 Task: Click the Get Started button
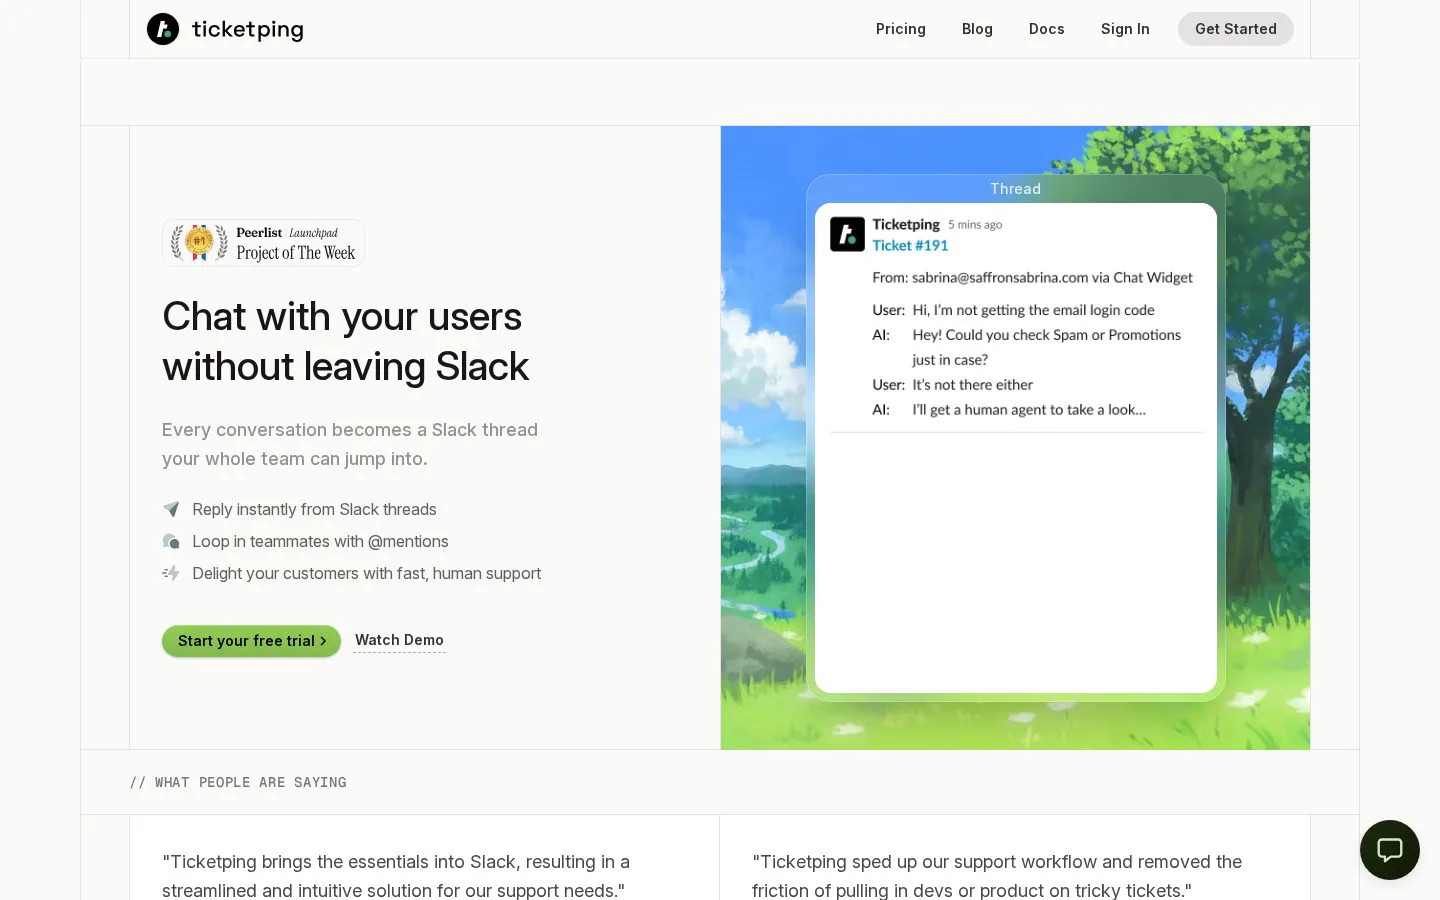(x=1236, y=29)
